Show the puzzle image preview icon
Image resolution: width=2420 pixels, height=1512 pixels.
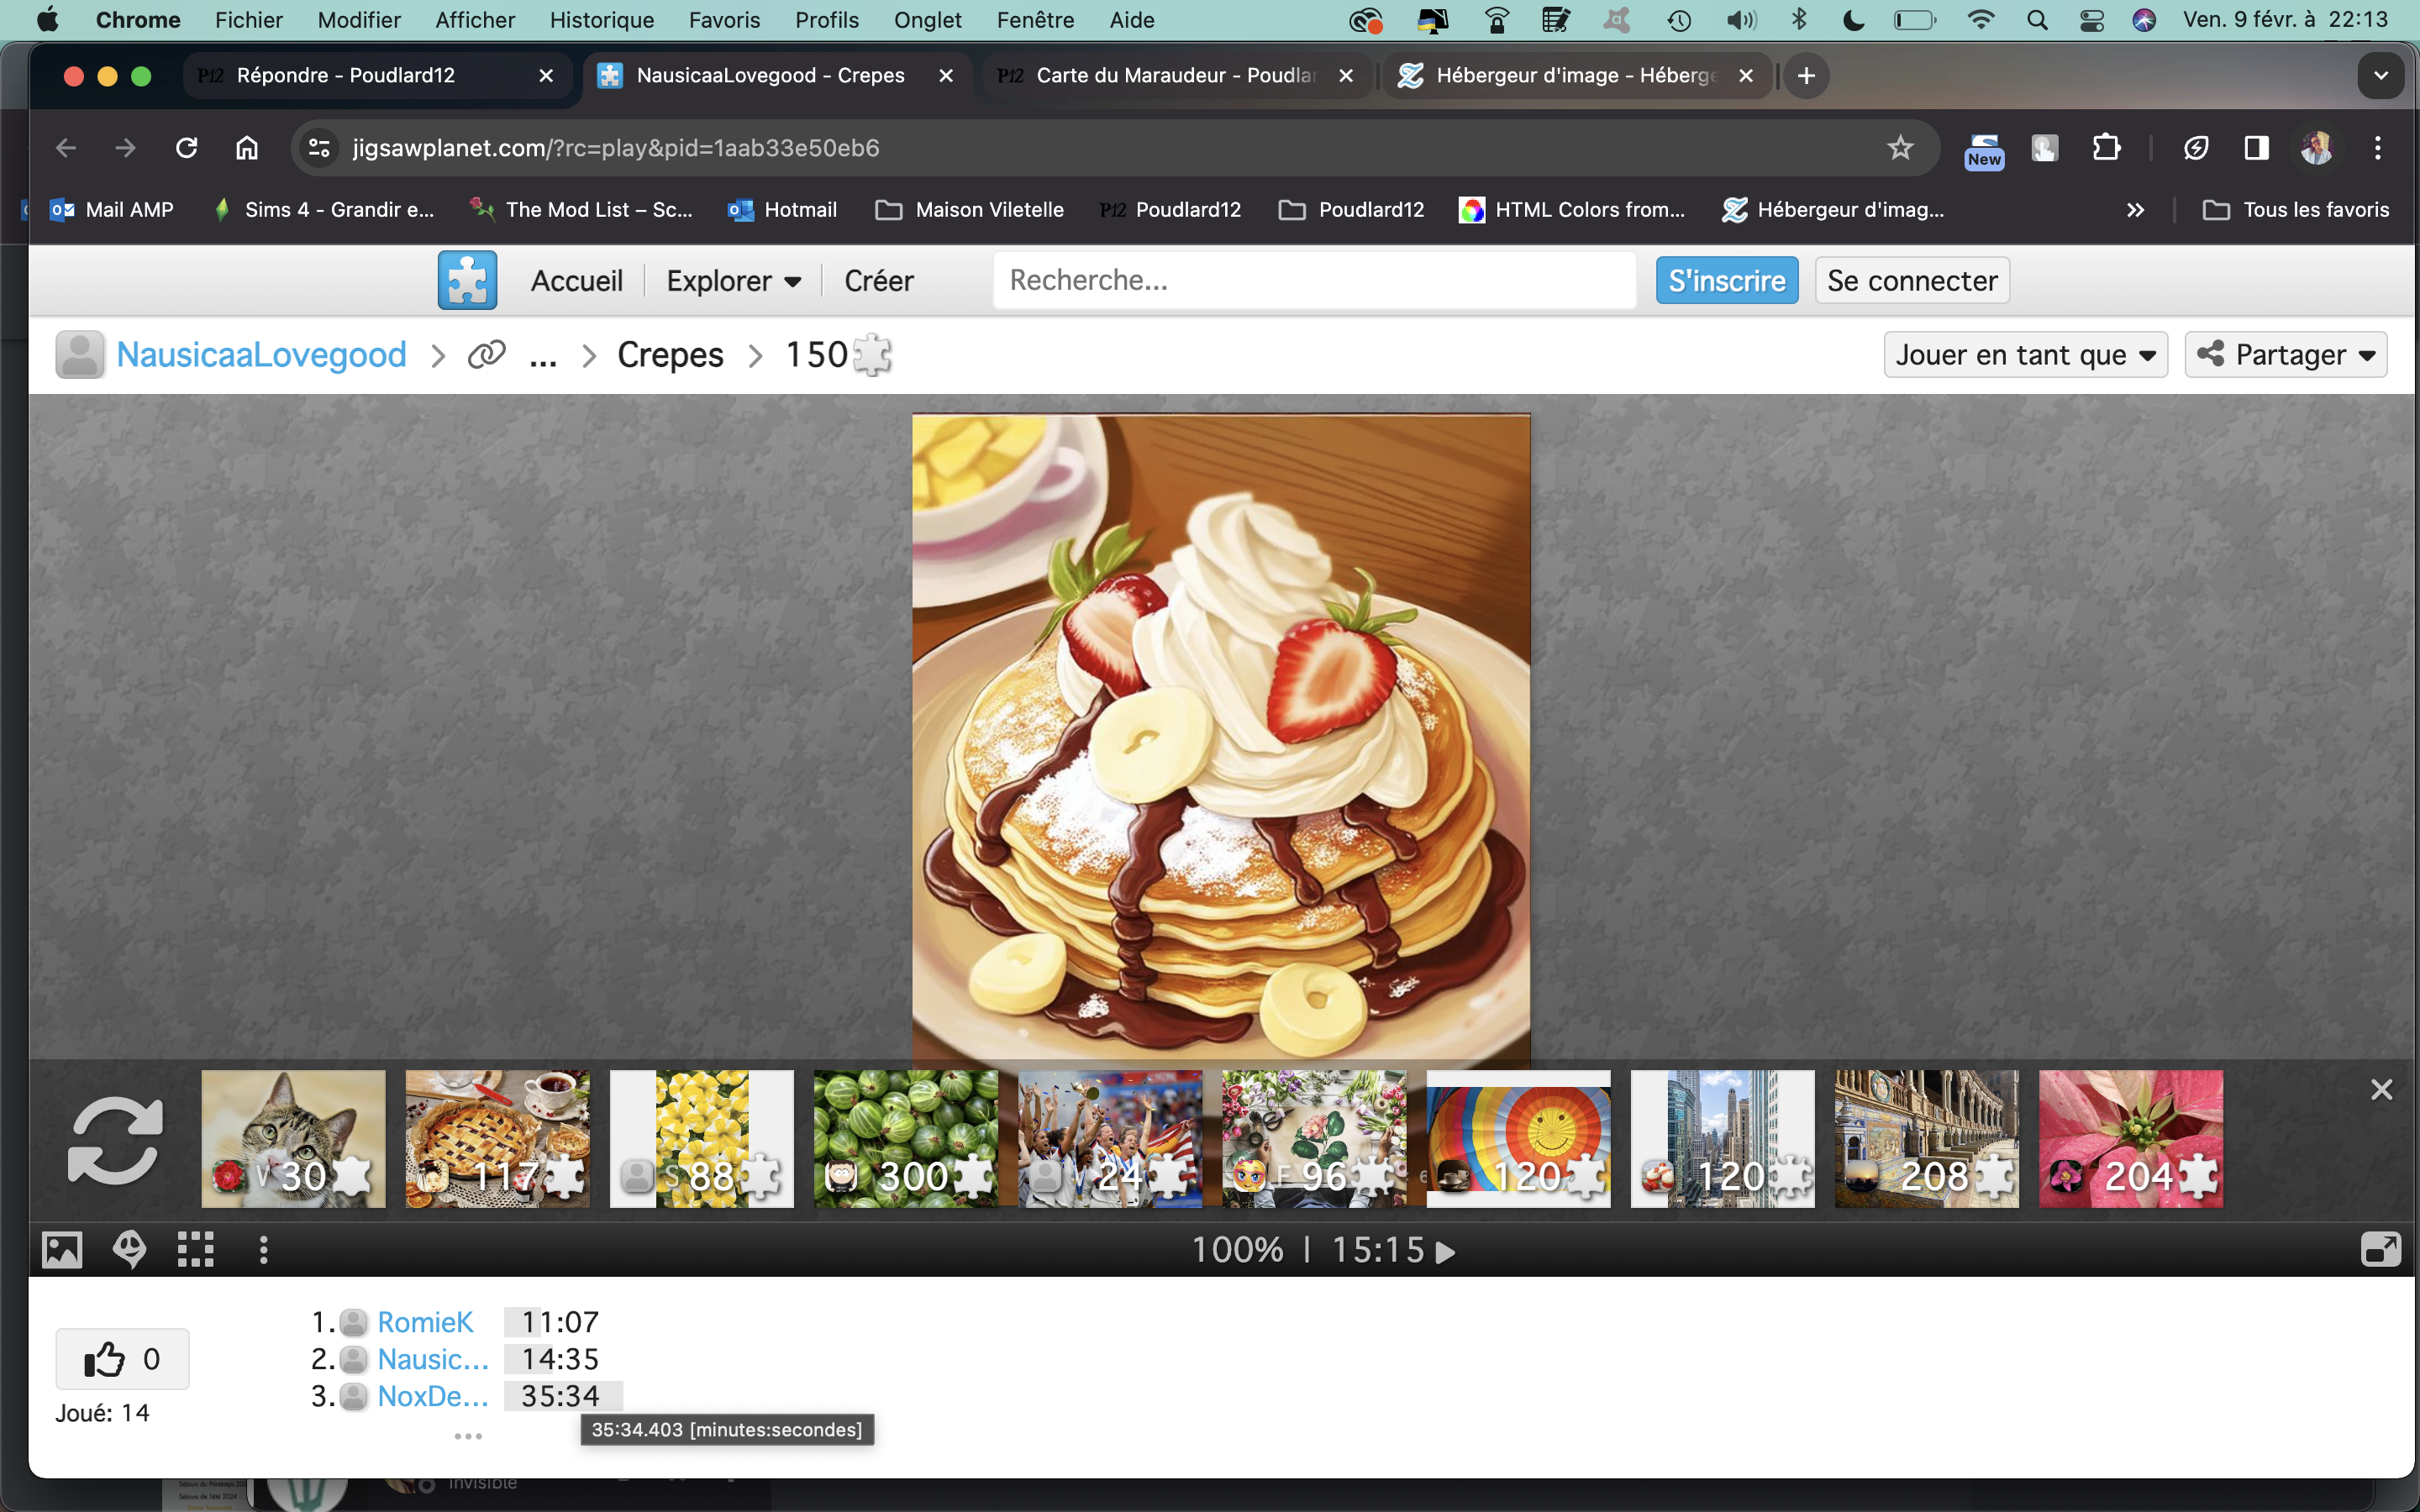(x=62, y=1250)
